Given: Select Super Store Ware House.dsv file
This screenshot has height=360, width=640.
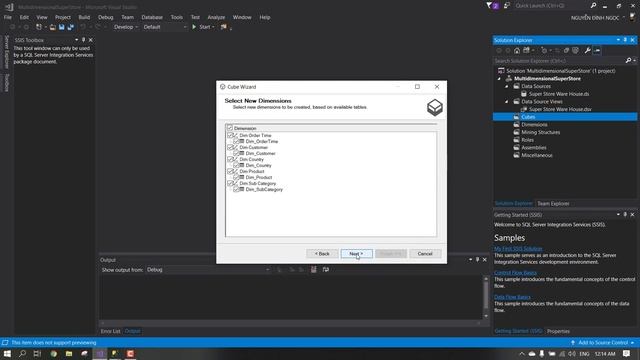Looking at the screenshot, I should [560, 109].
